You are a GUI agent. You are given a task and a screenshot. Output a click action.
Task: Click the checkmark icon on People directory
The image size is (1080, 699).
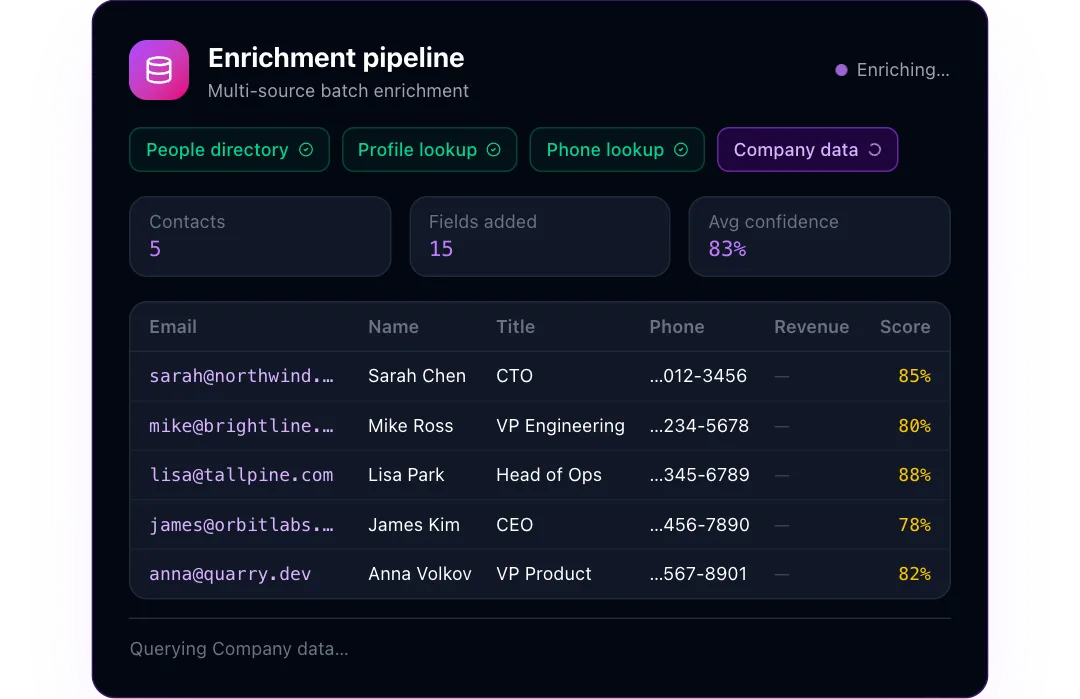306,149
